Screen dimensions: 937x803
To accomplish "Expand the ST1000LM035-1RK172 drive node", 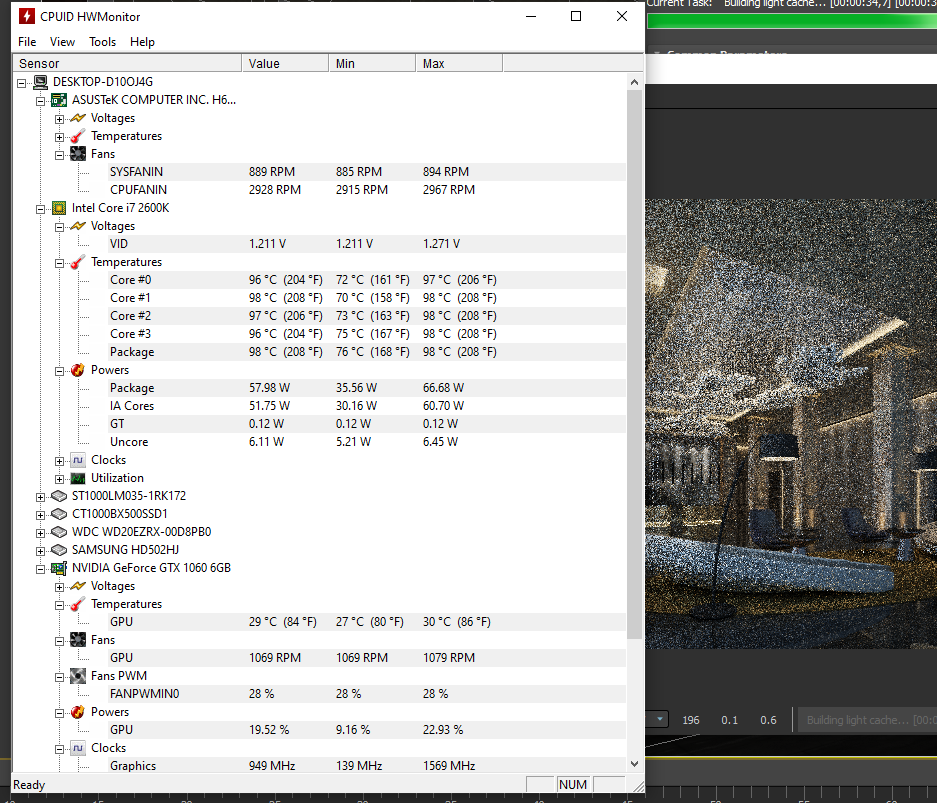I will tap(40, 497).
